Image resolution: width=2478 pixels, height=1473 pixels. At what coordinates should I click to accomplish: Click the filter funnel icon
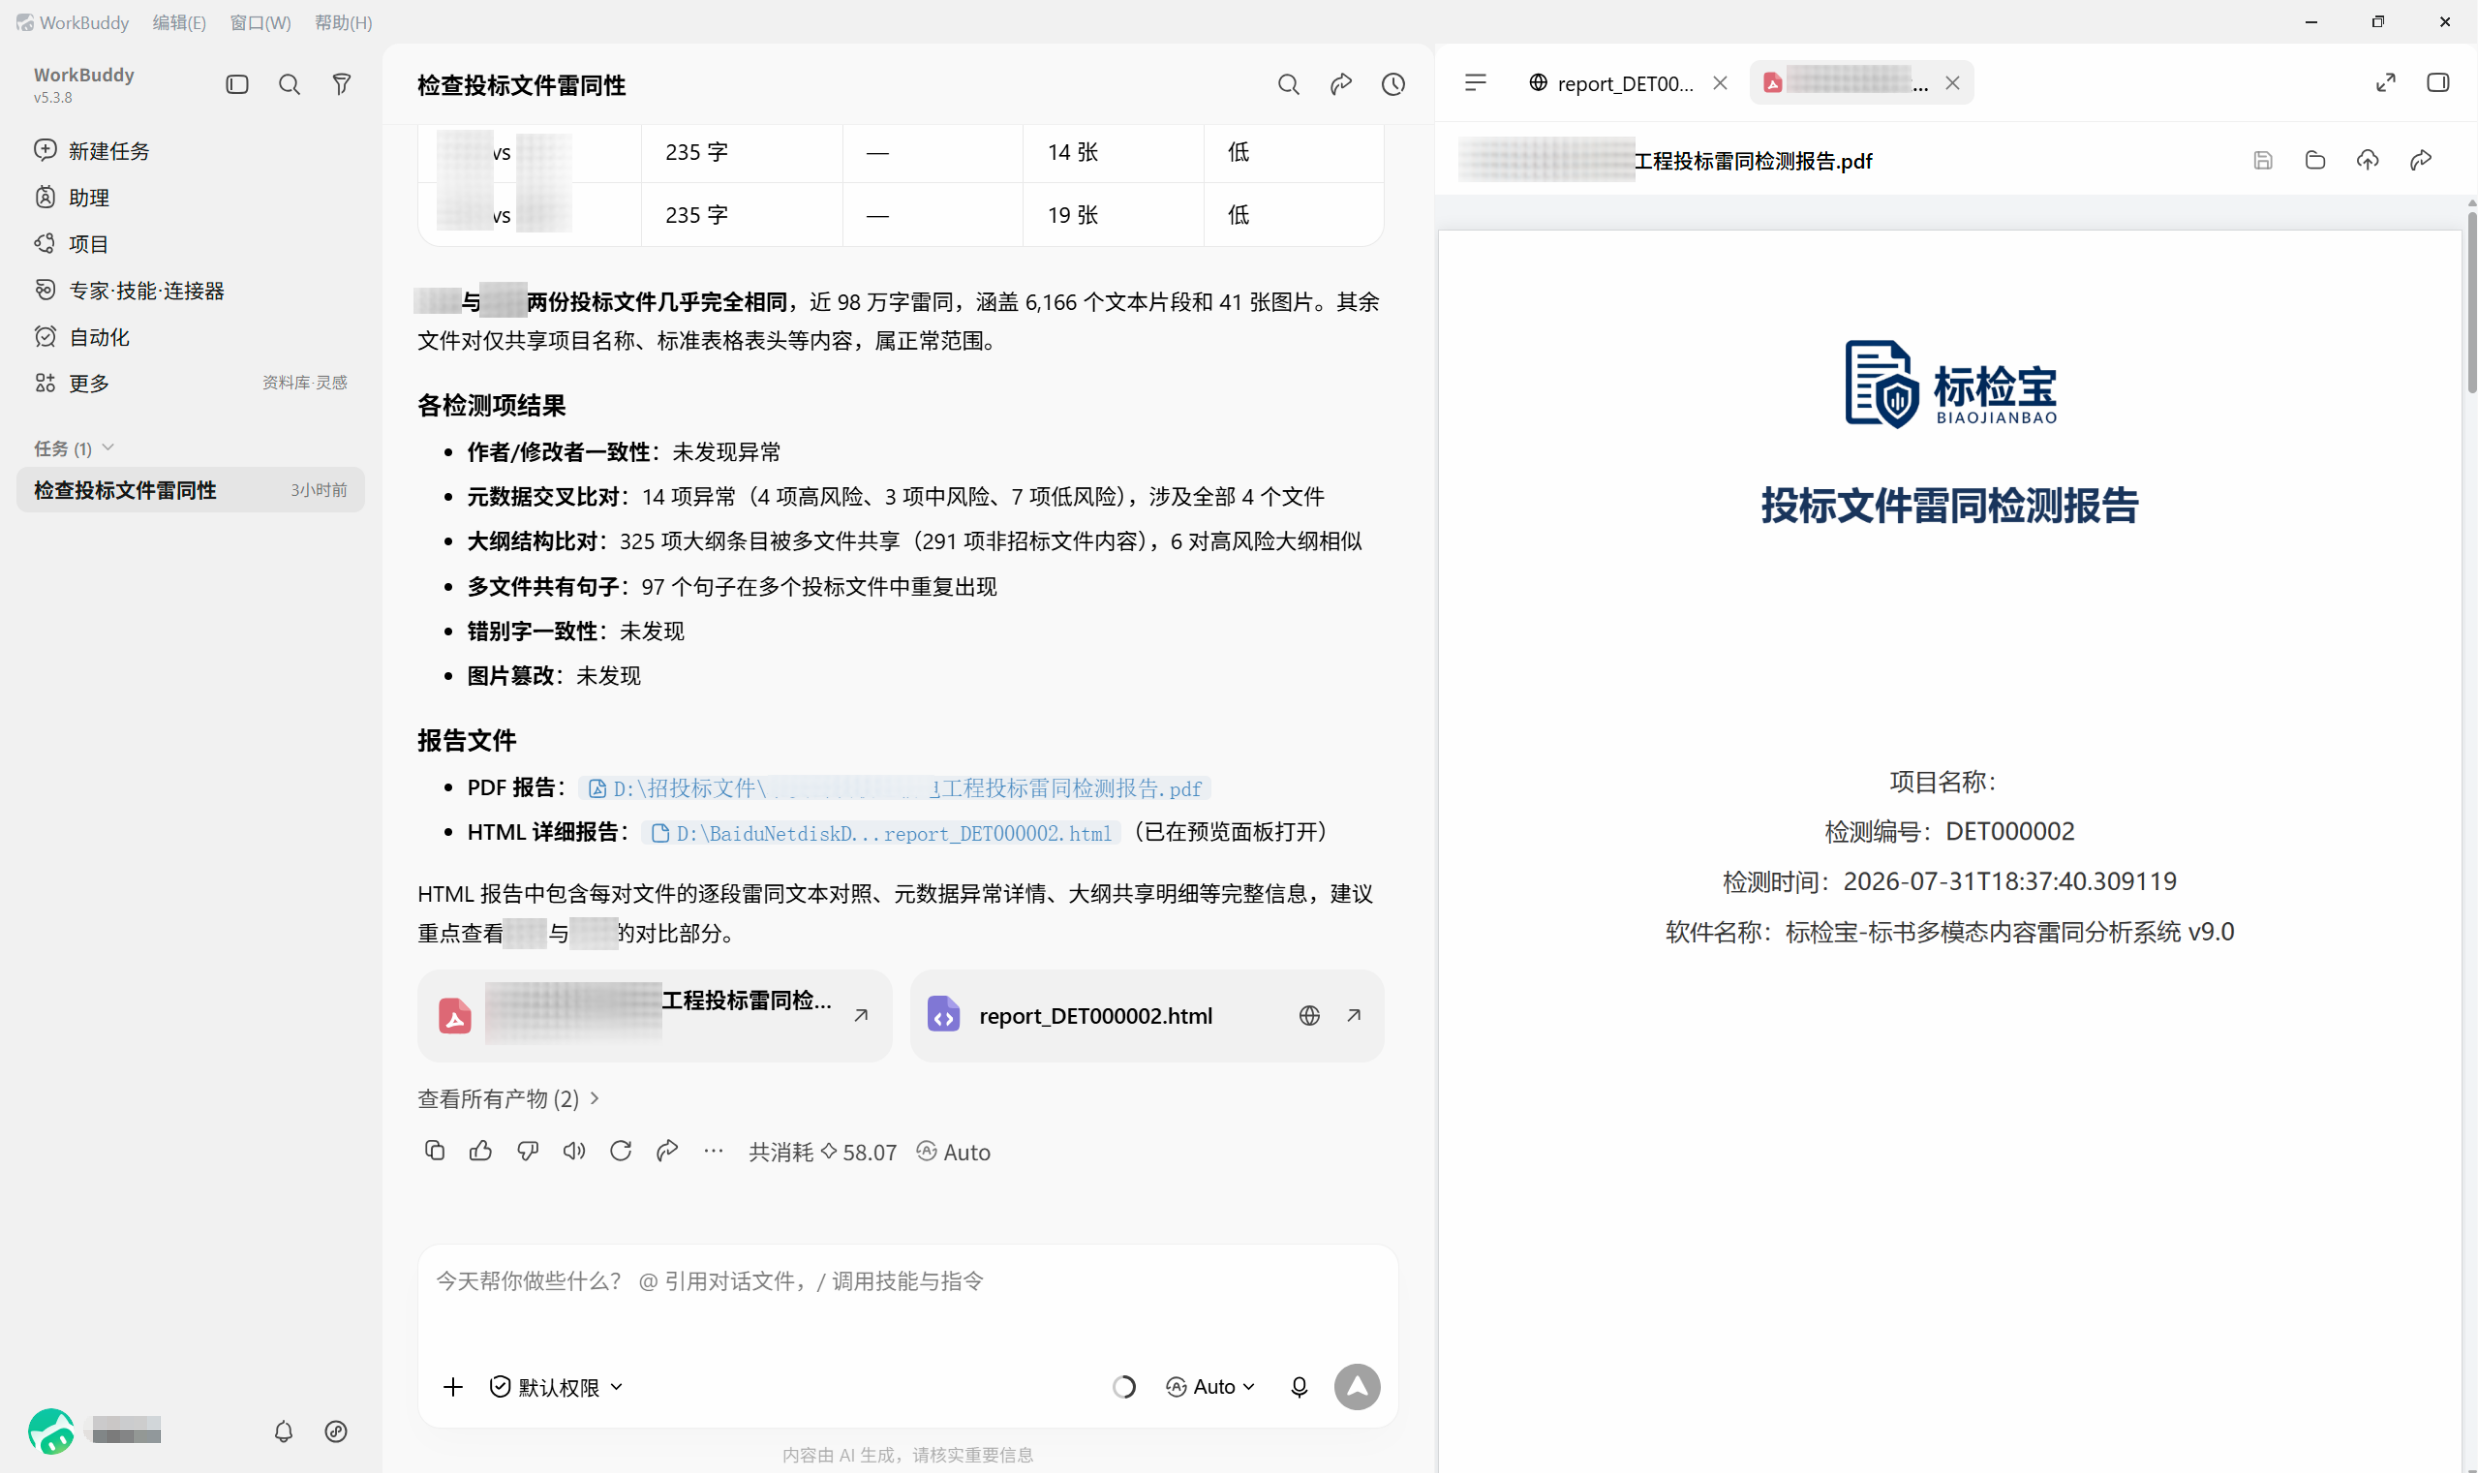pyautogui.click(x=341, y=85)
